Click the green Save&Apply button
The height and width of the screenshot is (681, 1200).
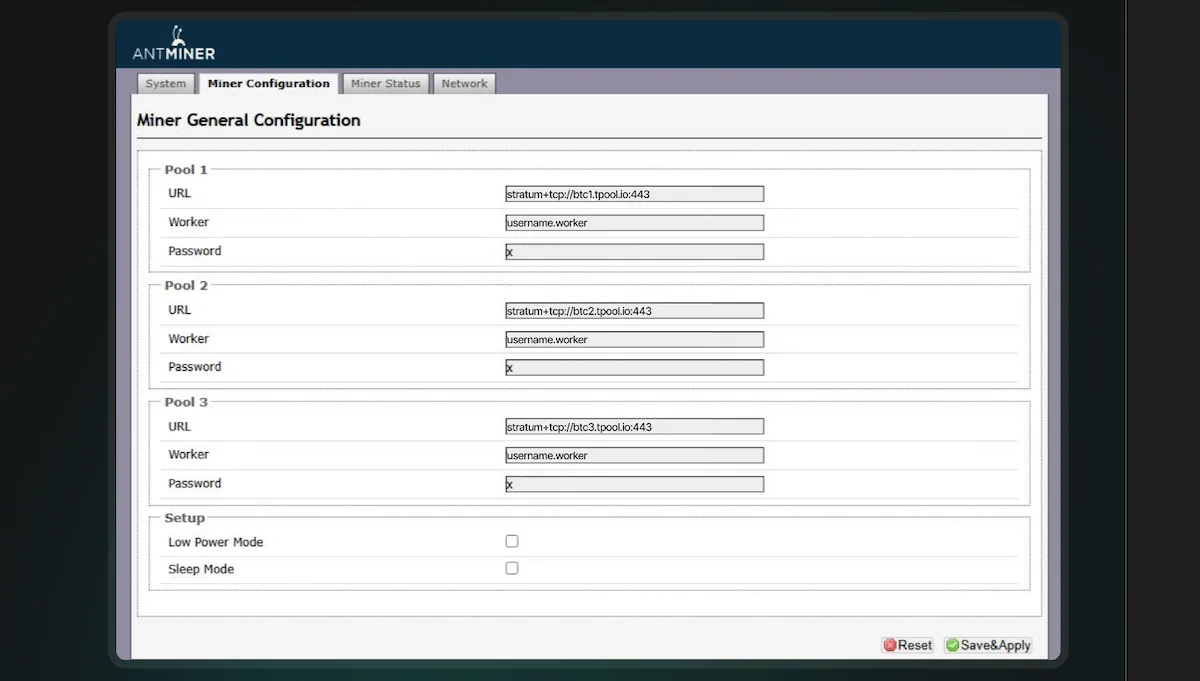point(988,645)
